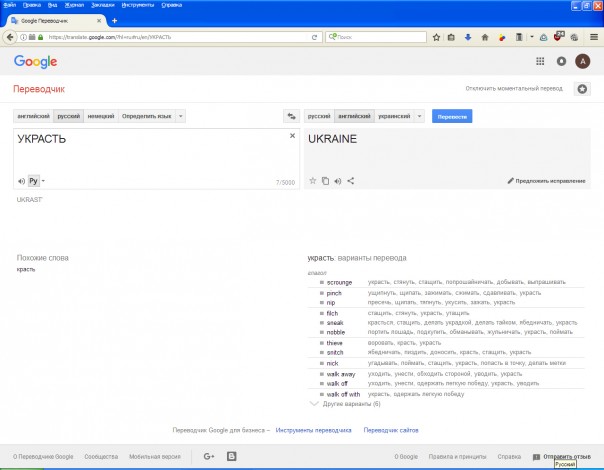Open the phrasebook star button
604x470 pixels.
582,88
